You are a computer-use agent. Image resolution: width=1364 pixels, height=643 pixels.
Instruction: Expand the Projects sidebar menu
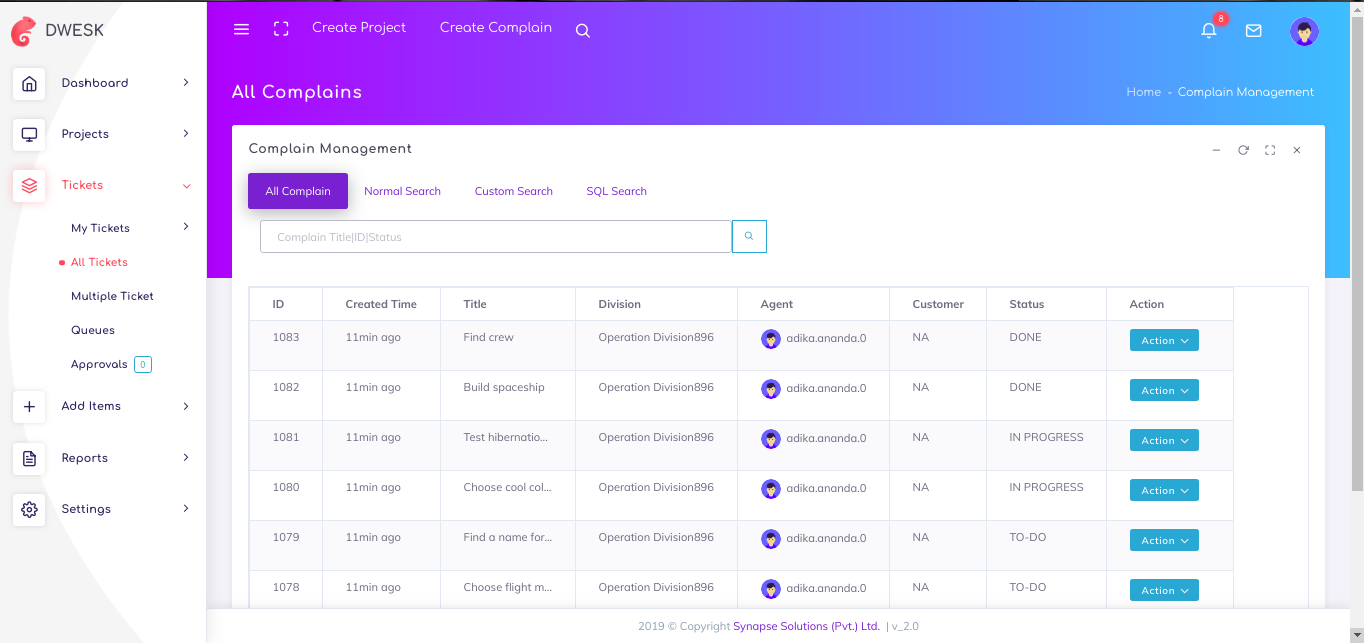186,134
